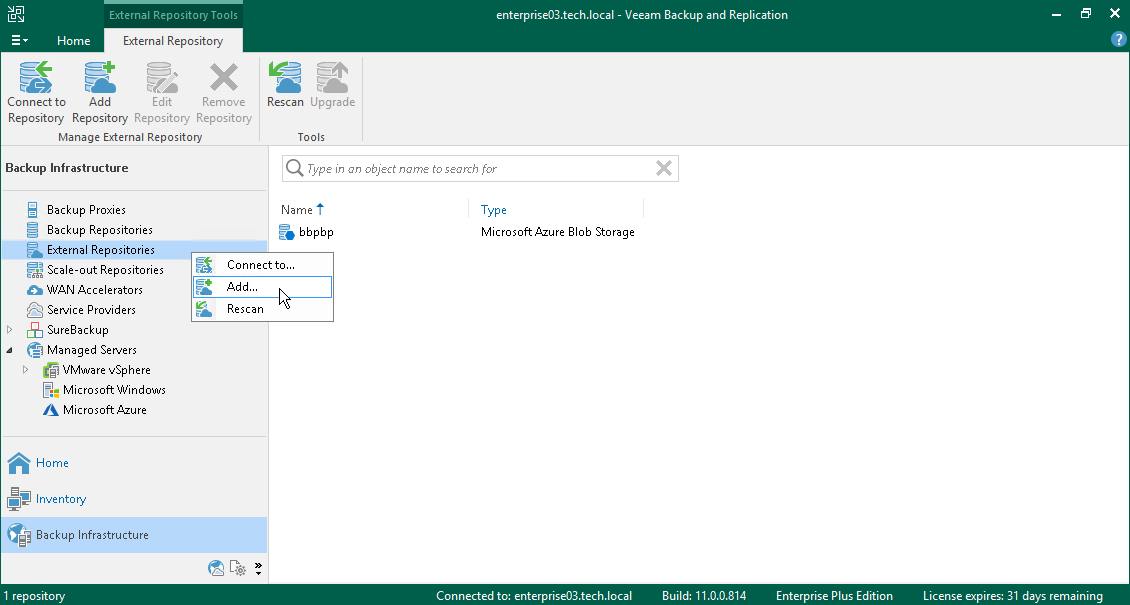
Task: Click the object name search field
Action: [x=480, y=169]
